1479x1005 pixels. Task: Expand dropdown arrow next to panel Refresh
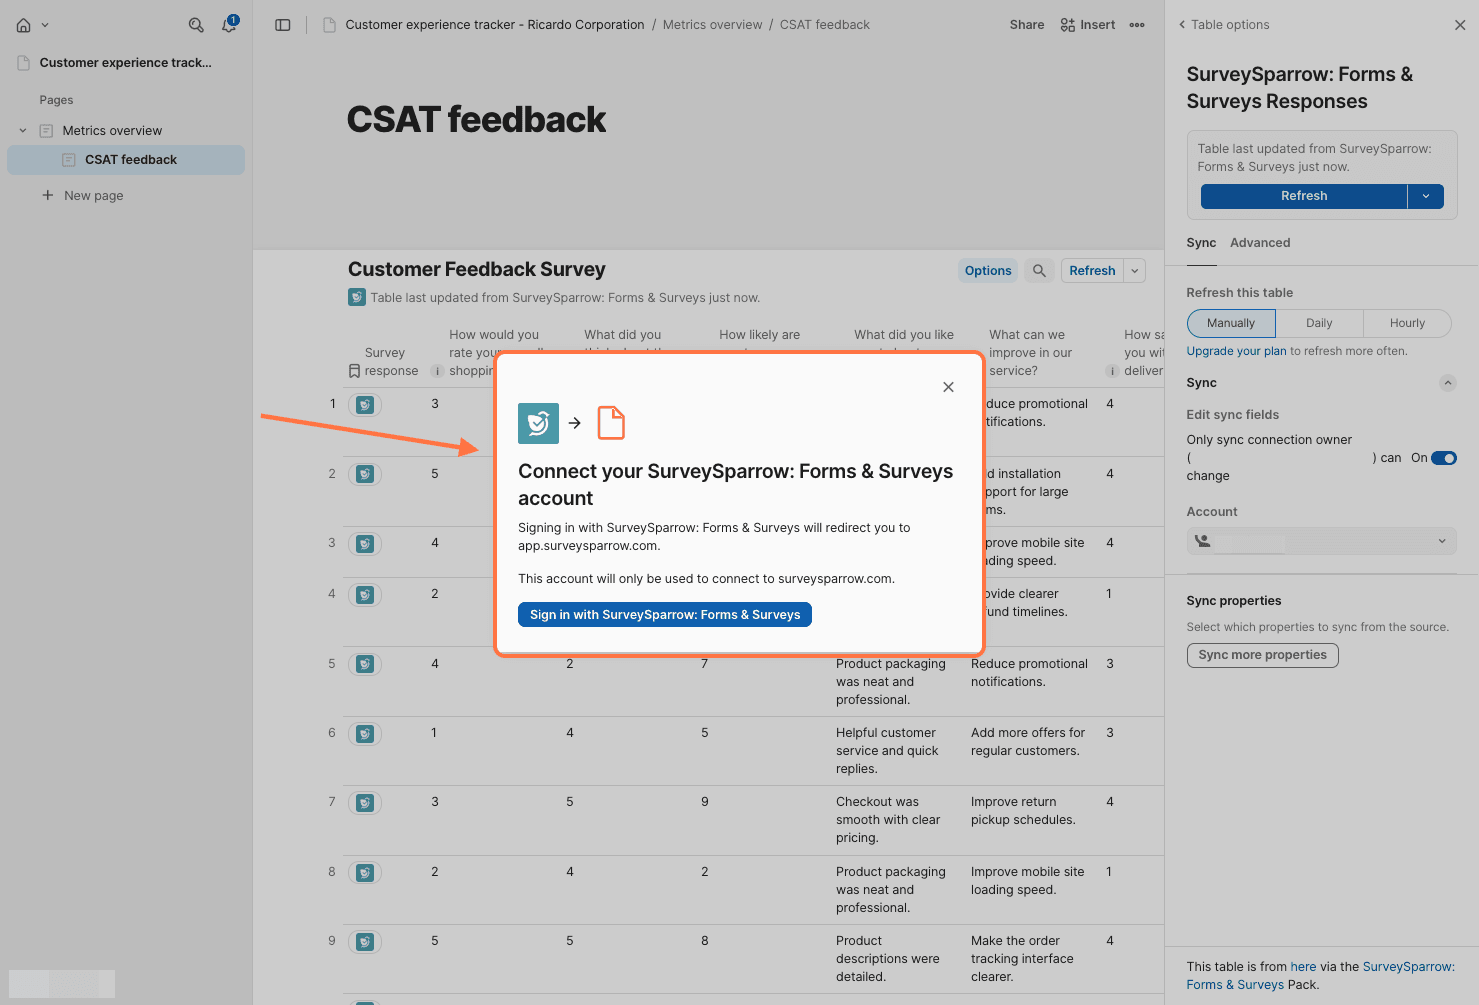click(x=1425, y=196)
